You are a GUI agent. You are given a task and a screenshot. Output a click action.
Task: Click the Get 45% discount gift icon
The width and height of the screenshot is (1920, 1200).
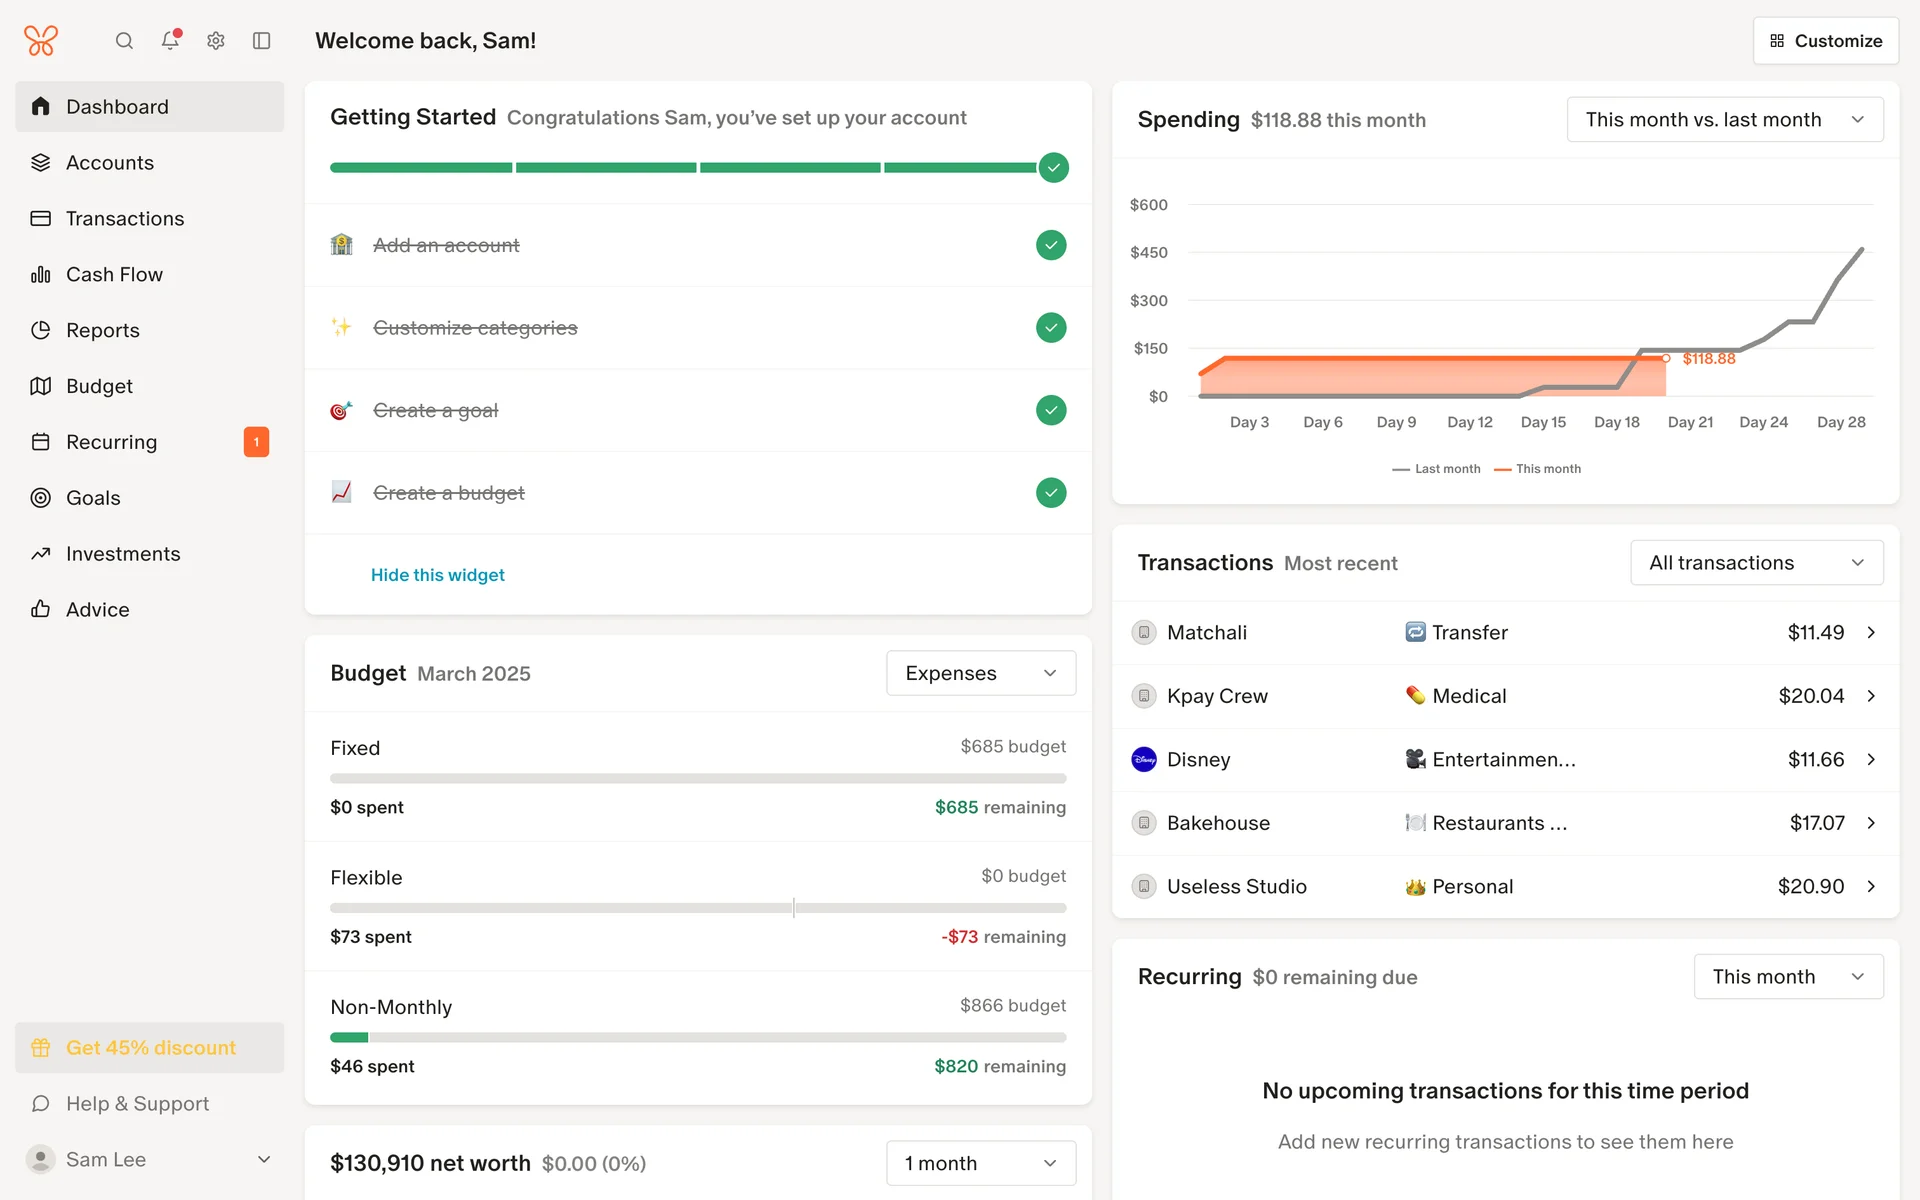point(41,1048)
